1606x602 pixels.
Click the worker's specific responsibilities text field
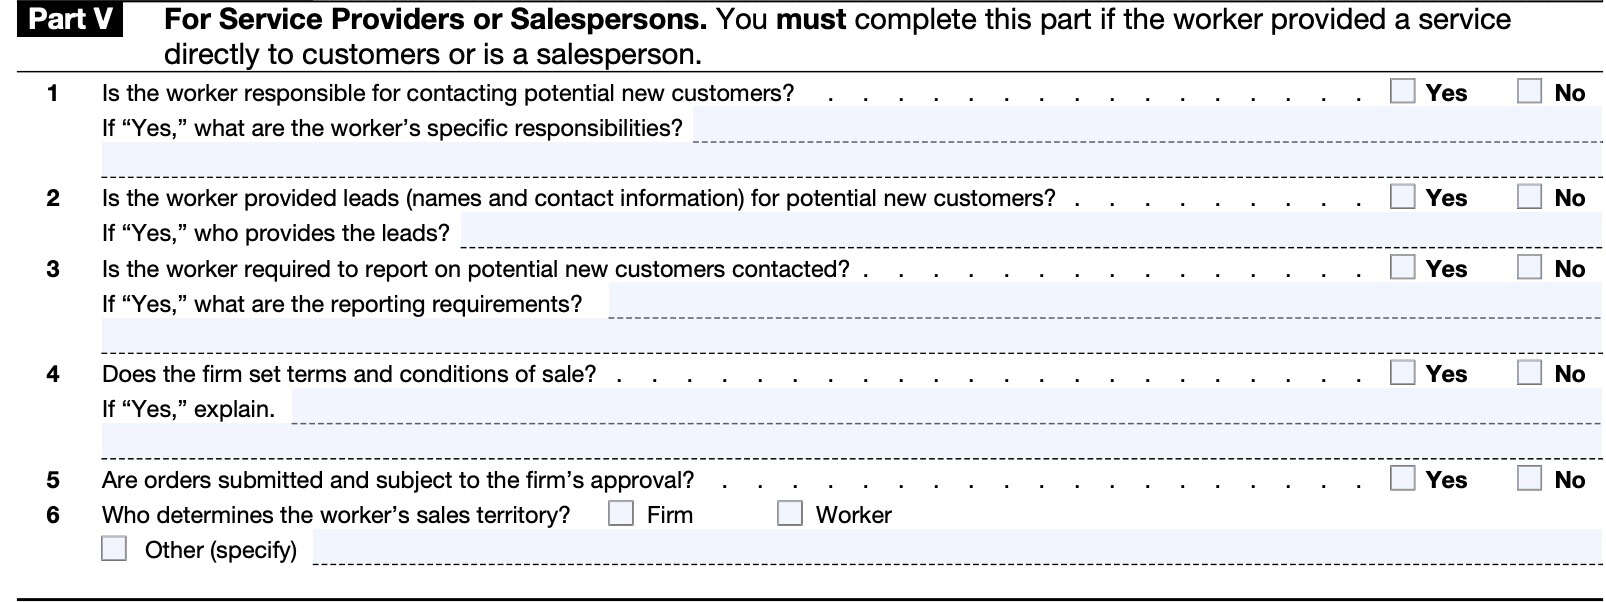click(x=1145, y=127)
